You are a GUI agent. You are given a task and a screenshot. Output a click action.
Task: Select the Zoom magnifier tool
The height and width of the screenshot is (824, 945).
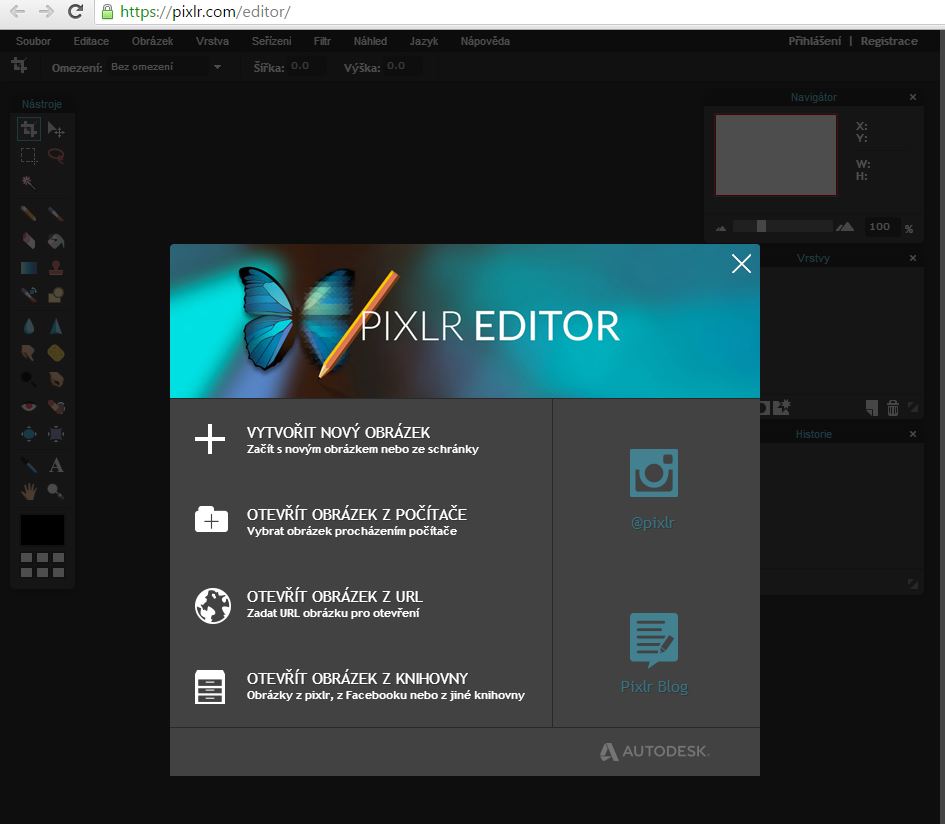[x=56, y=491]
